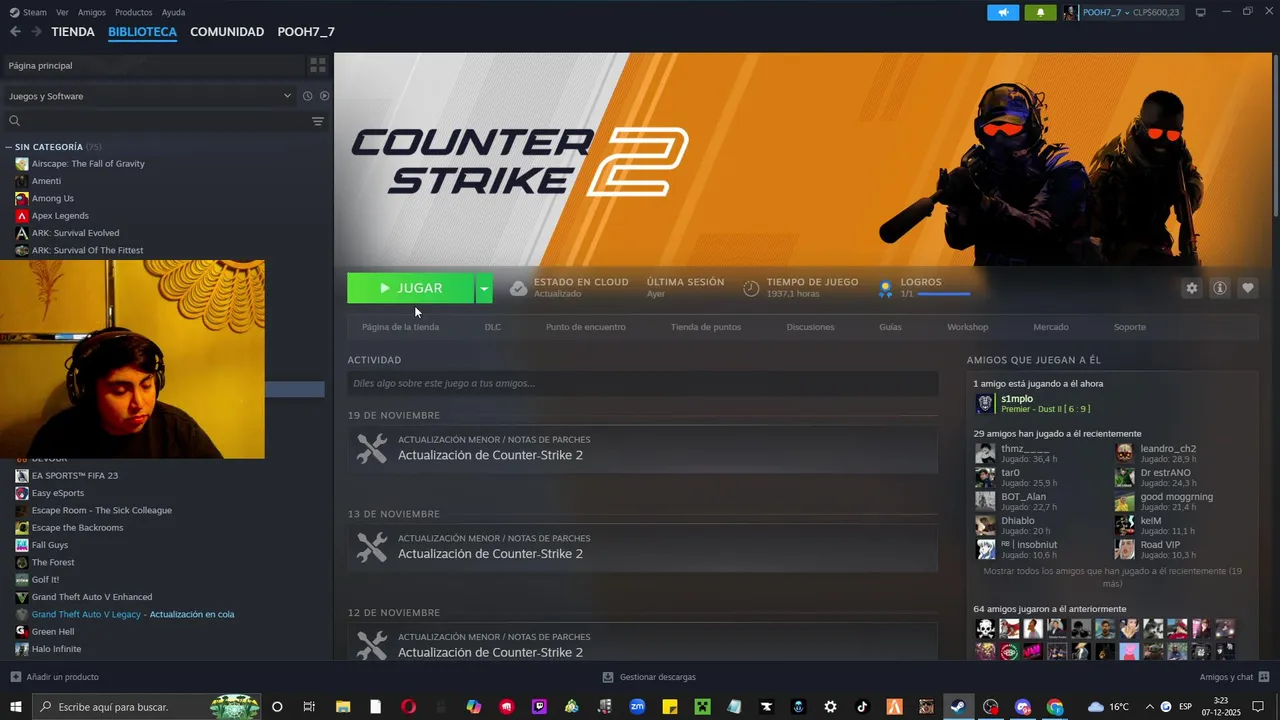The height and width of the screenshot is (720, 1280).
Task: Add Counter-Strike 2 to favorites heart
Action: click(1248, 288)
